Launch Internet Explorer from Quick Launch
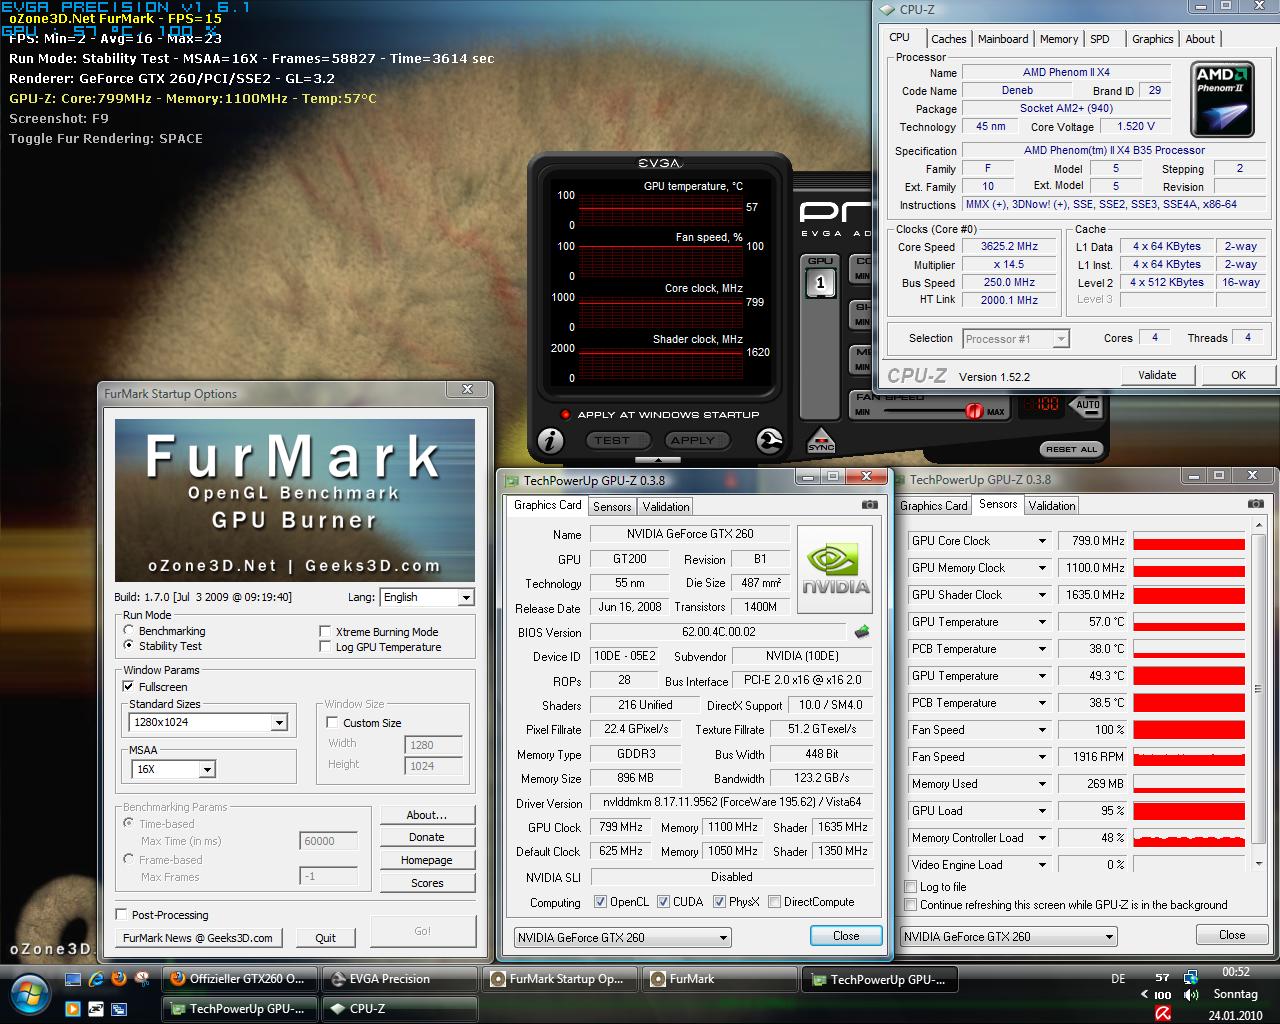 pos(97,979)
